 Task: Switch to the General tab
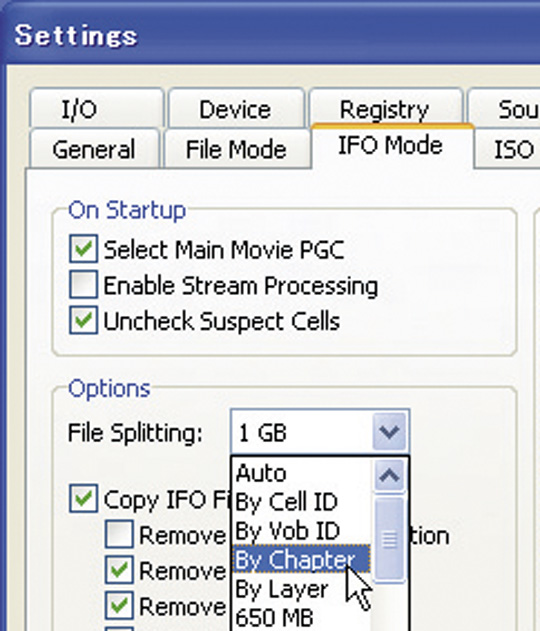pyautogui.click(x=94, y=149)
